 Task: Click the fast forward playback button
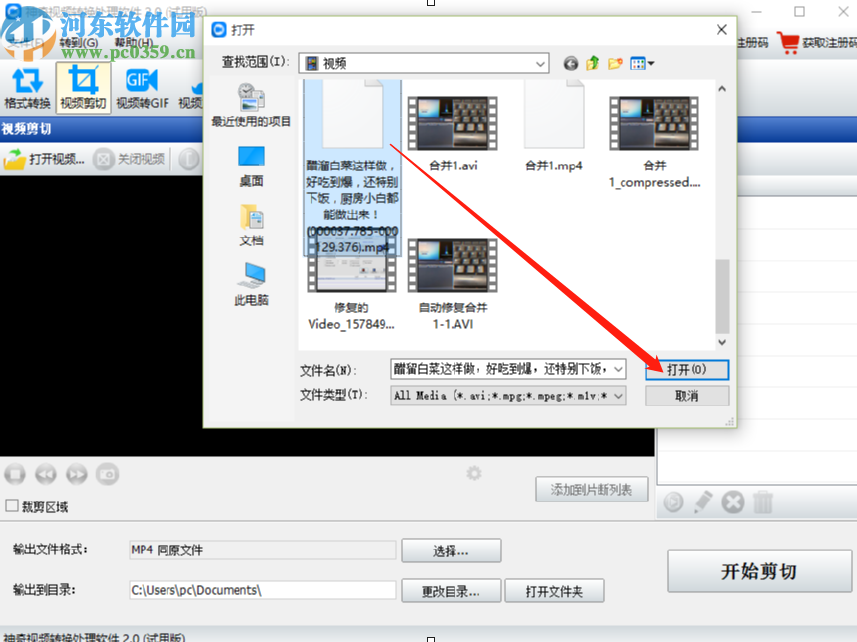77,474
